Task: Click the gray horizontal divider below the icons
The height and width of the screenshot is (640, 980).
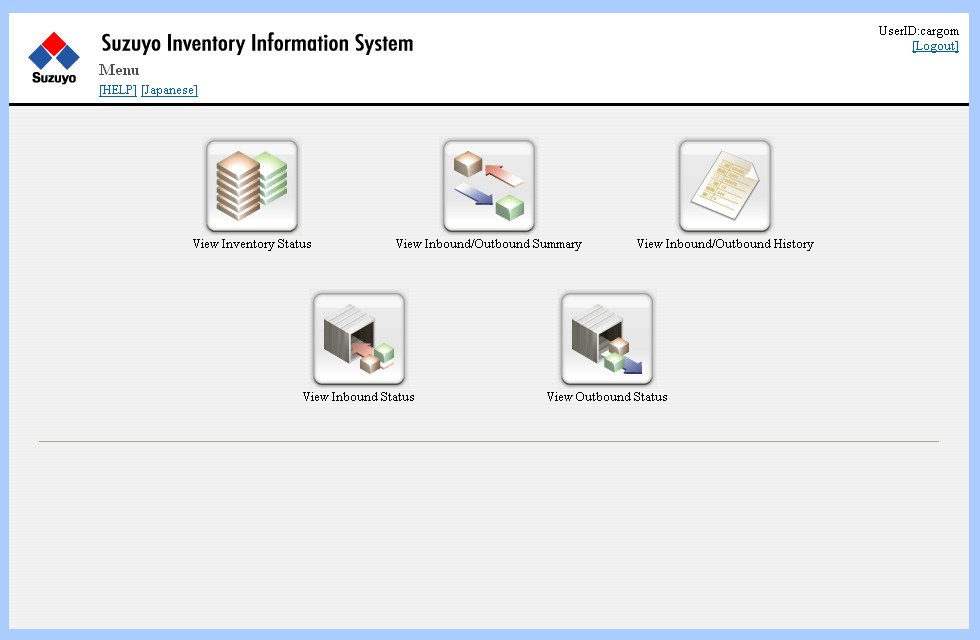Action: tap(488, 441)
